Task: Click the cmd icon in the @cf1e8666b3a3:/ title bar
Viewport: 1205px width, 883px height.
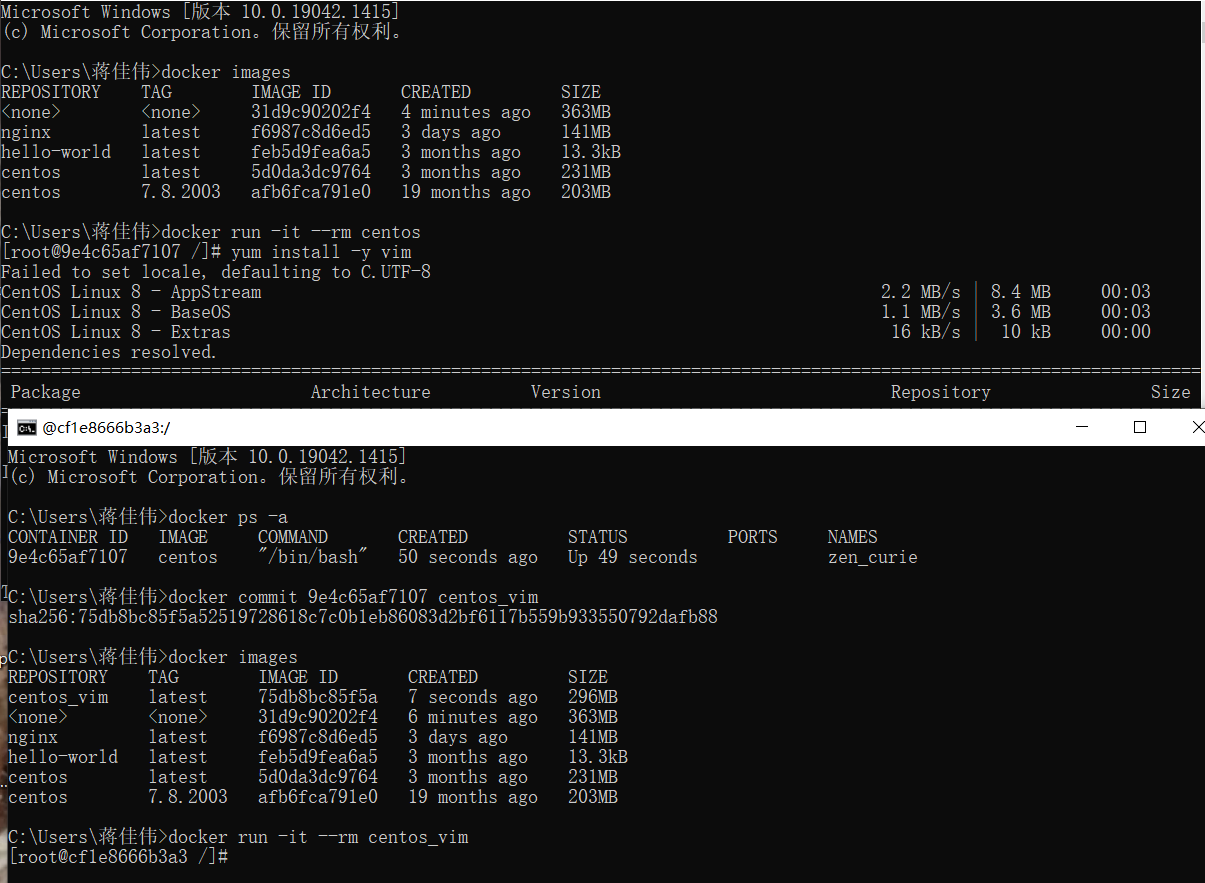Action: coord(27,428)
